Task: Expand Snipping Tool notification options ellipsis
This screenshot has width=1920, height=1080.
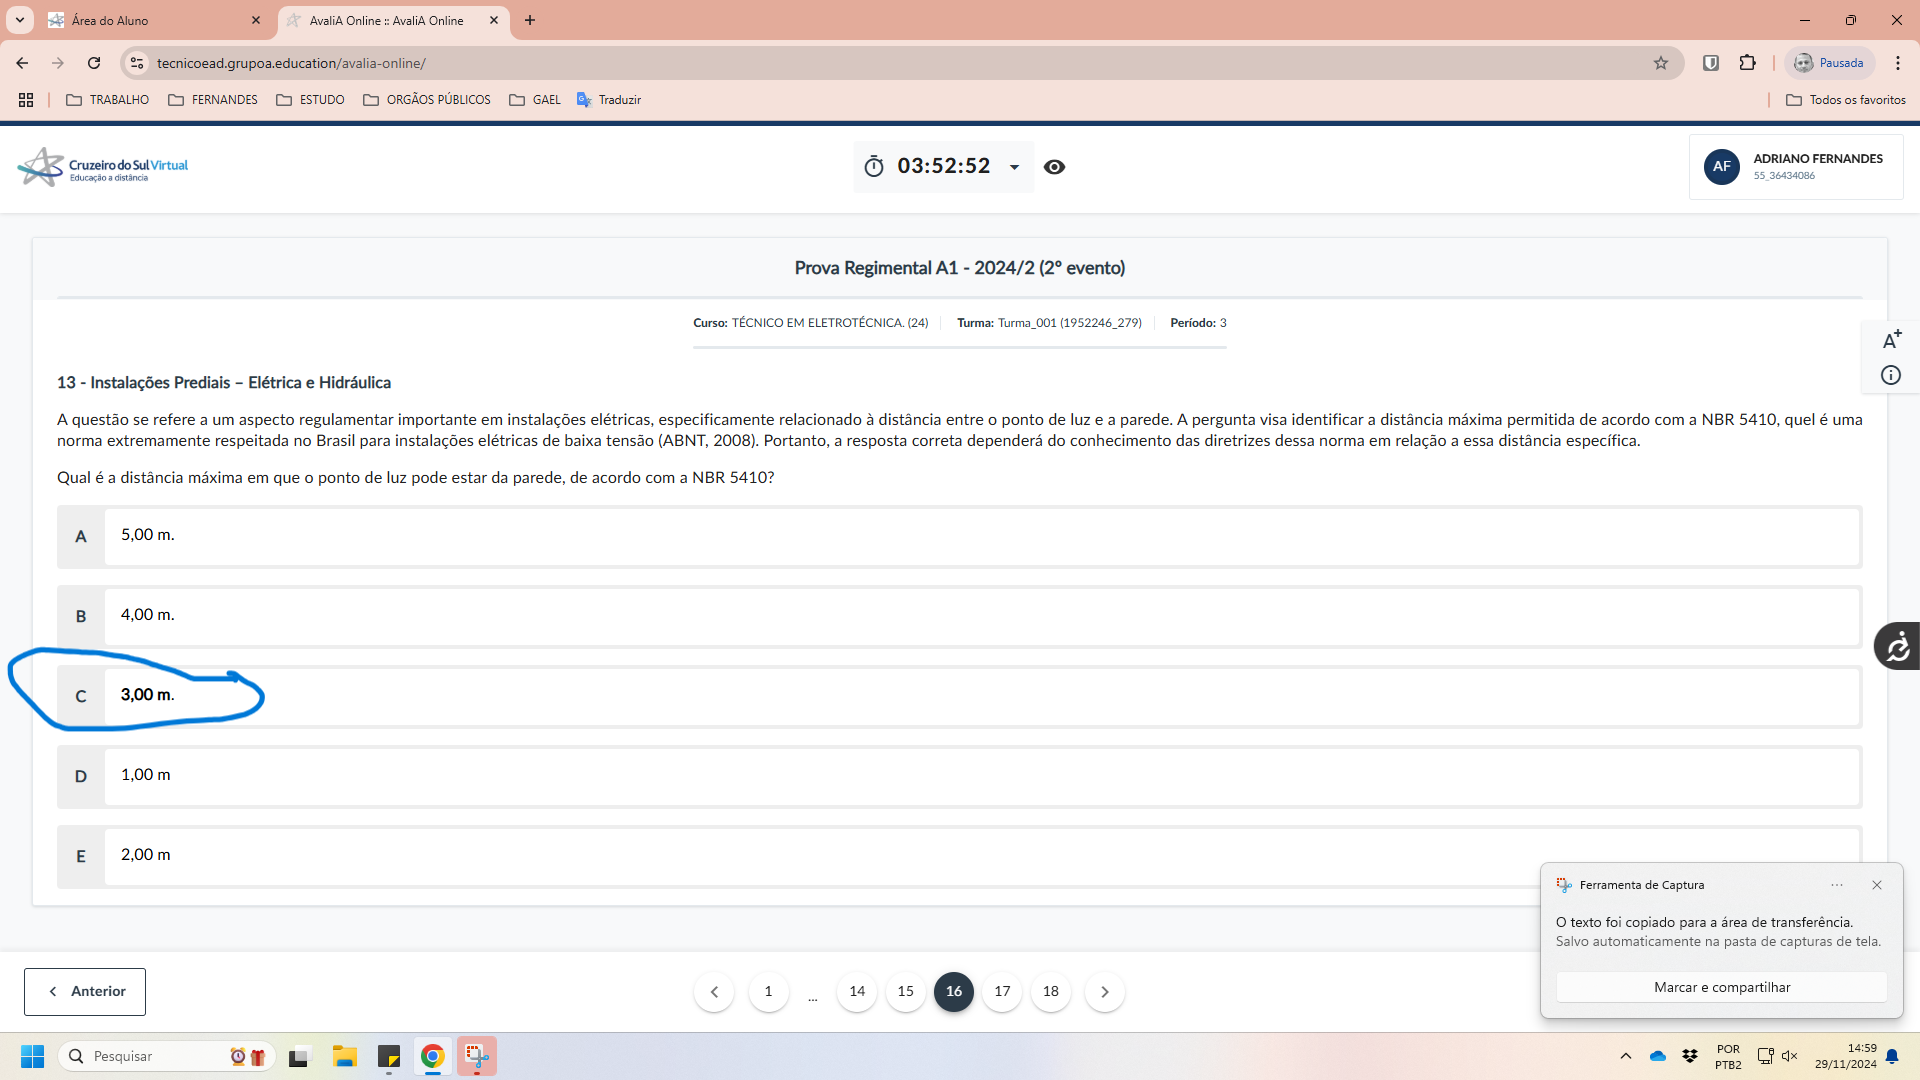Action: 1837,885
